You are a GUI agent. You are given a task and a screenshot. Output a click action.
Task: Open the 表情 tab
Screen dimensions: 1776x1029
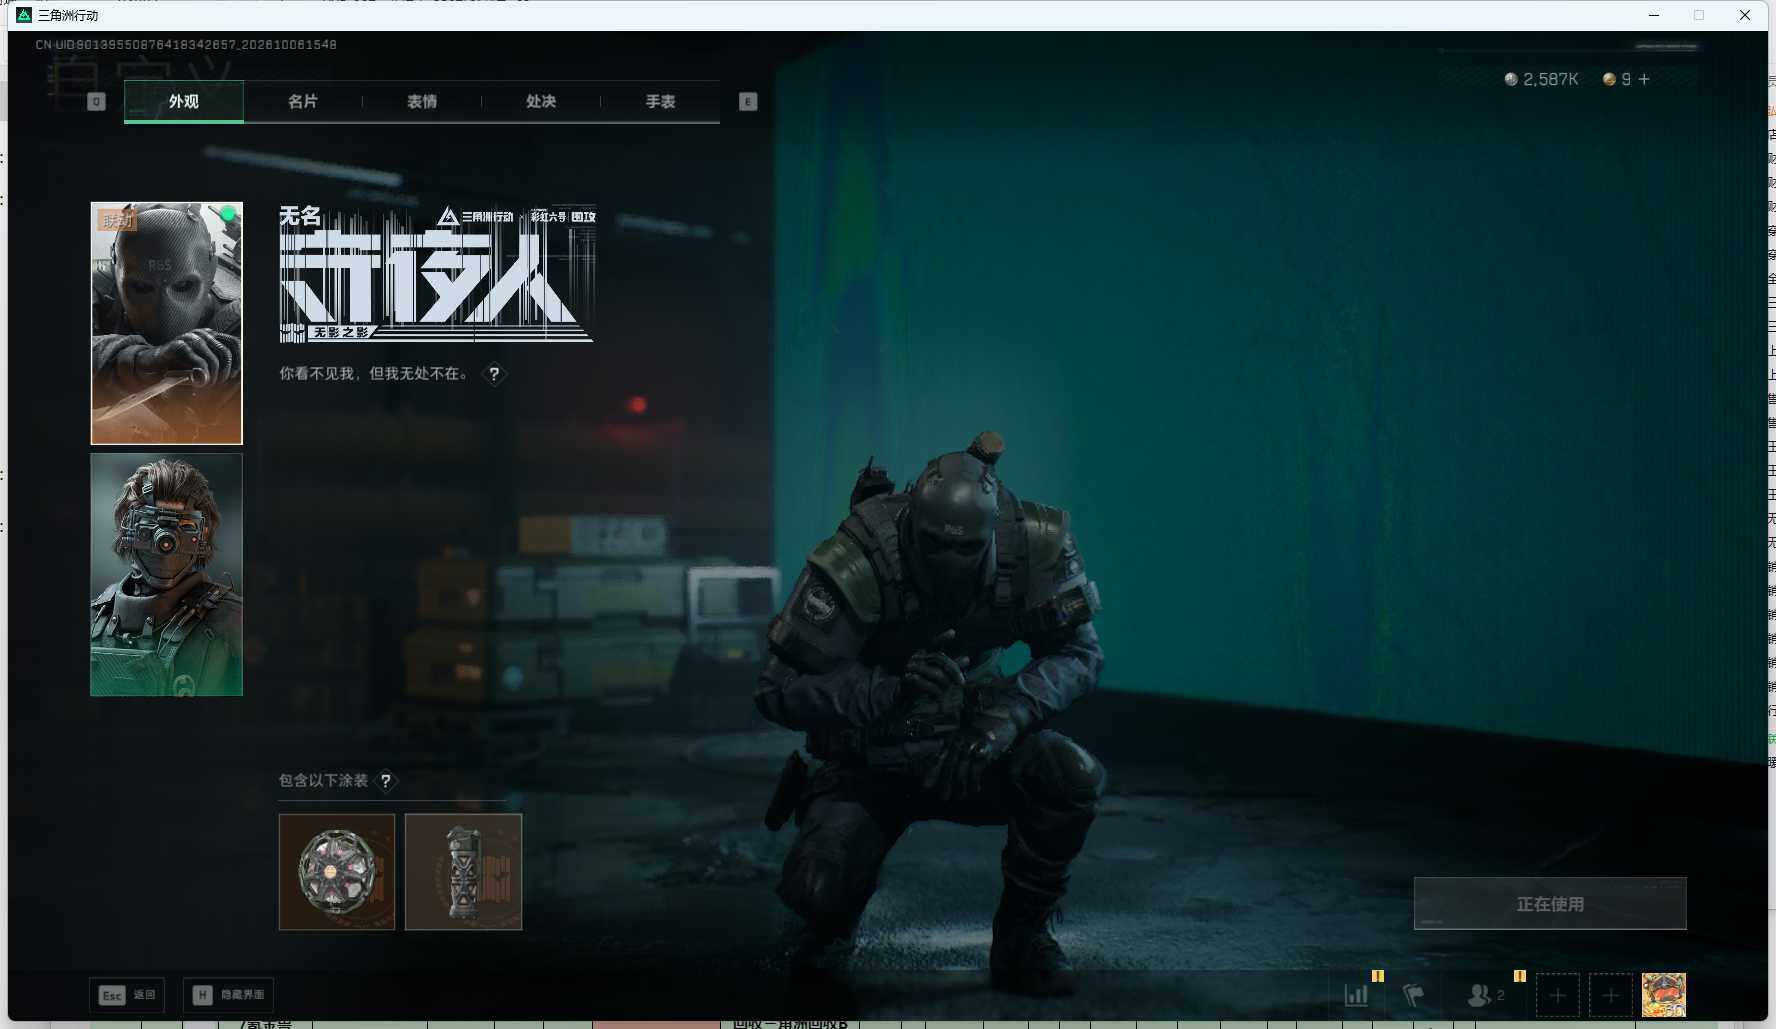point(421,101)
